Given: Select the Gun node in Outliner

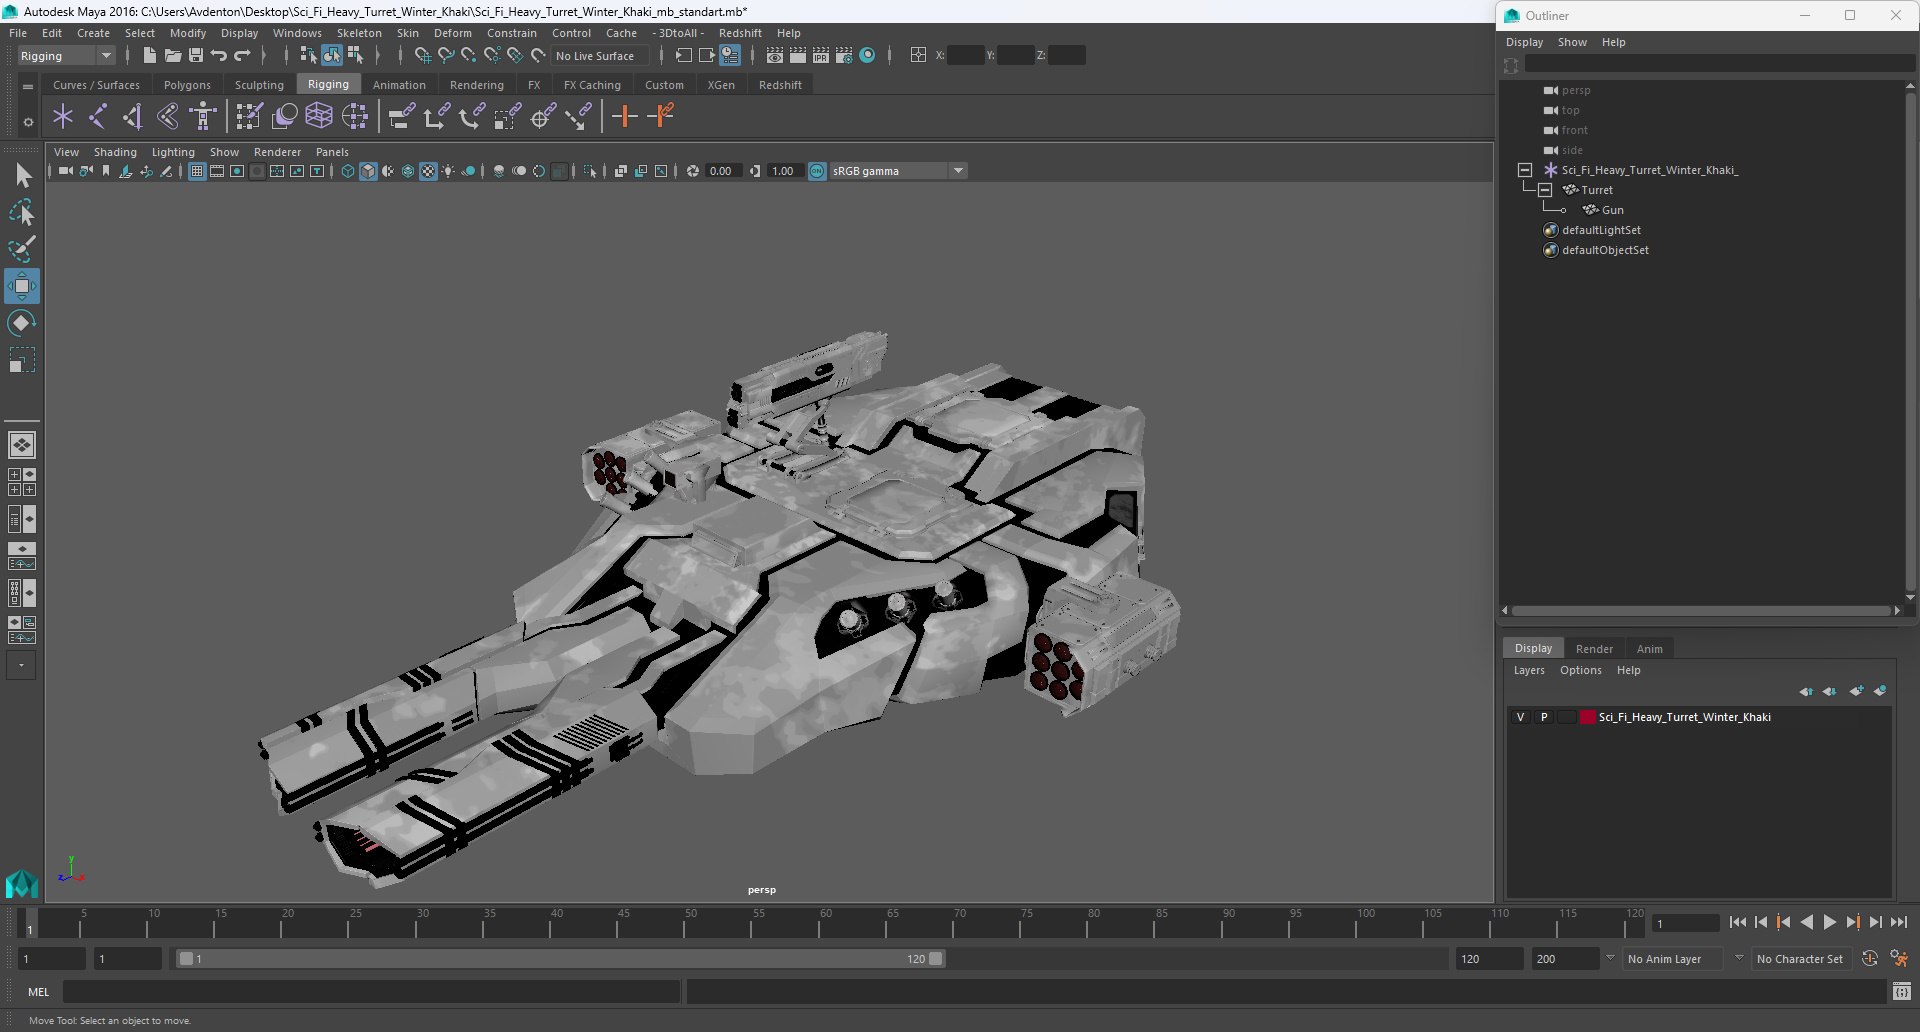Looking at the screenshot, I should 1612,210.
